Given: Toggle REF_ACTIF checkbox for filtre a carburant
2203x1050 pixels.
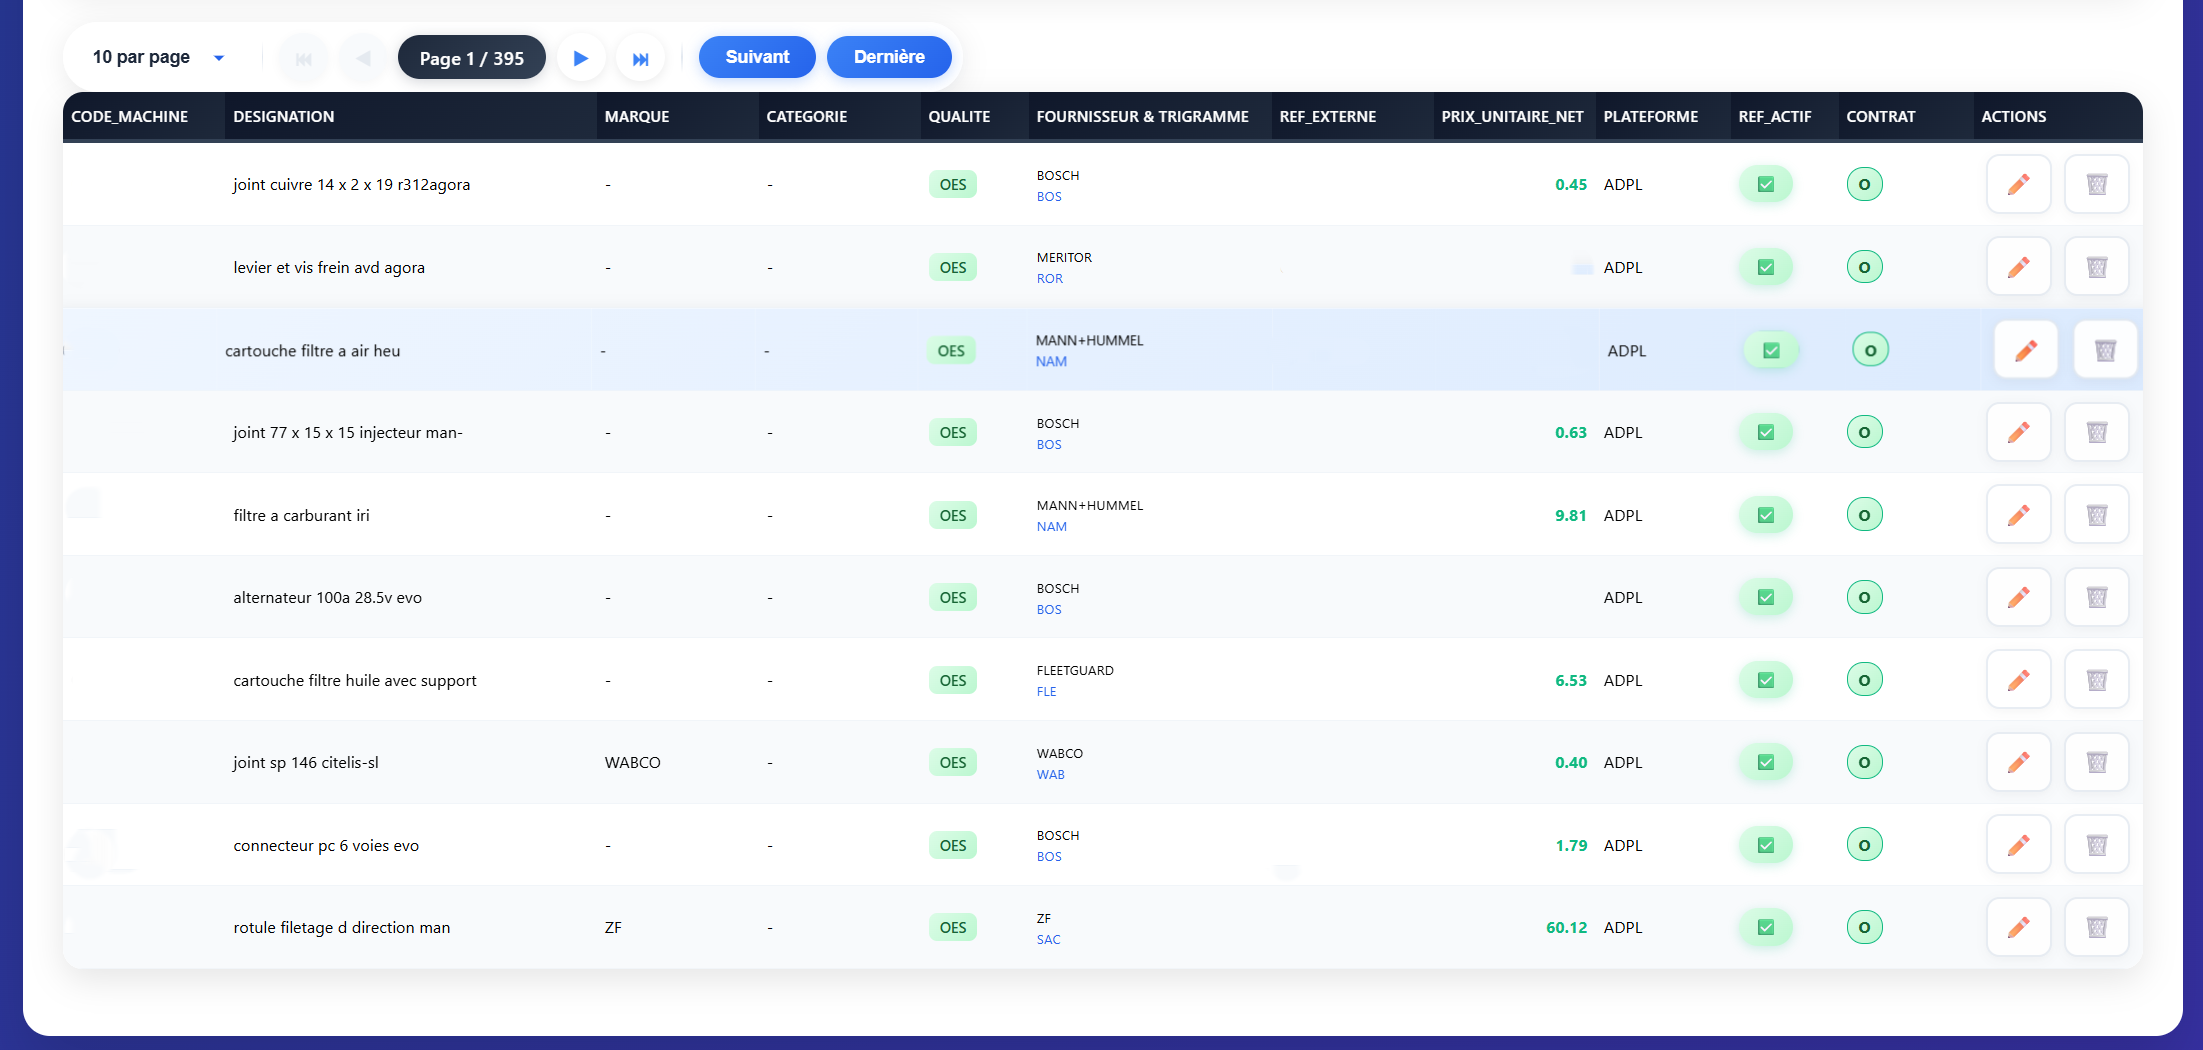Looking at the screenshot, I should click(x=1765, y=515).
